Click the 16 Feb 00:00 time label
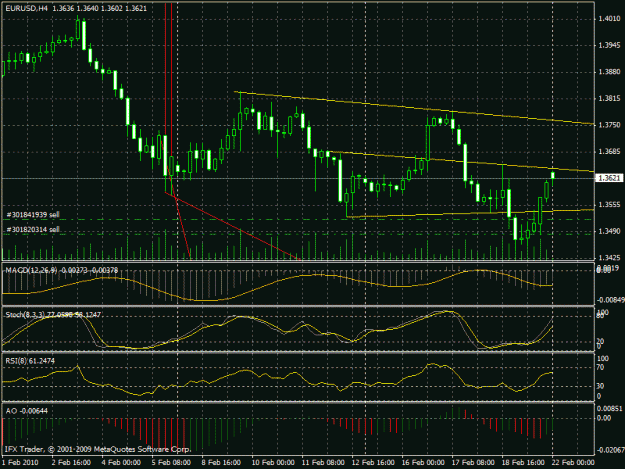Screen dimensions: 625x469 pos(423,462)
